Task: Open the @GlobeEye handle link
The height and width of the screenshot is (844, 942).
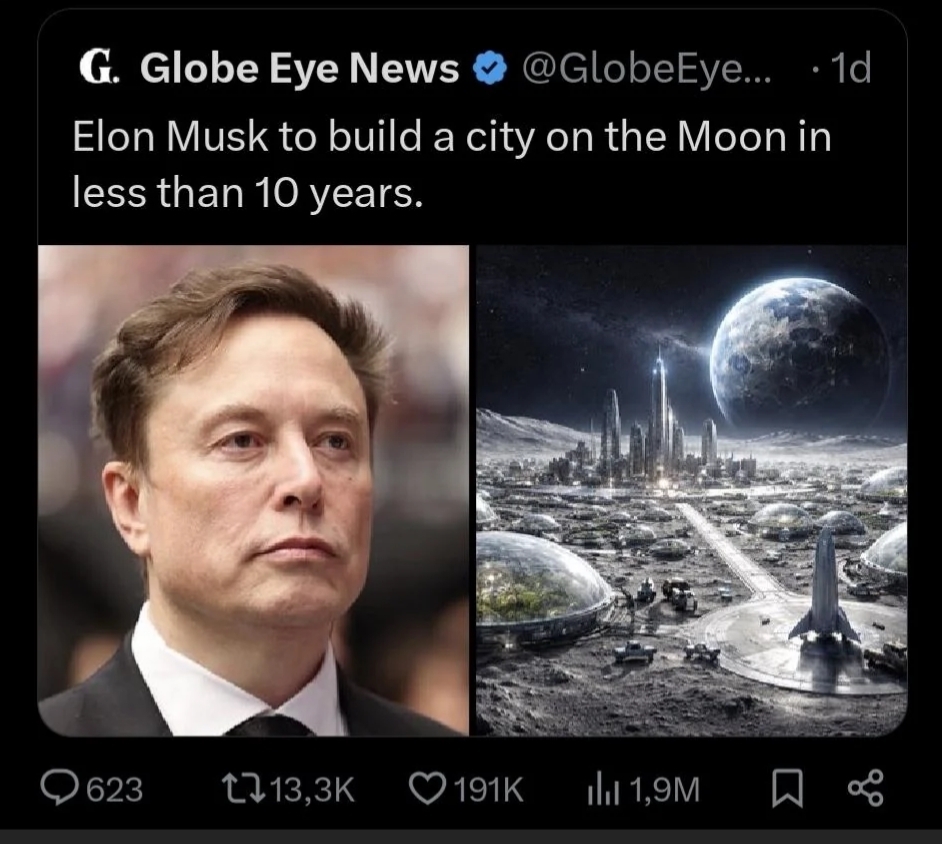Action: [641, 69]
